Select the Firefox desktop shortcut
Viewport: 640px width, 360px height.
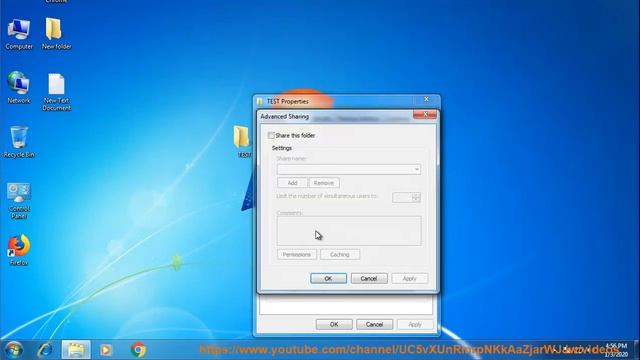(x=19, y=250)
